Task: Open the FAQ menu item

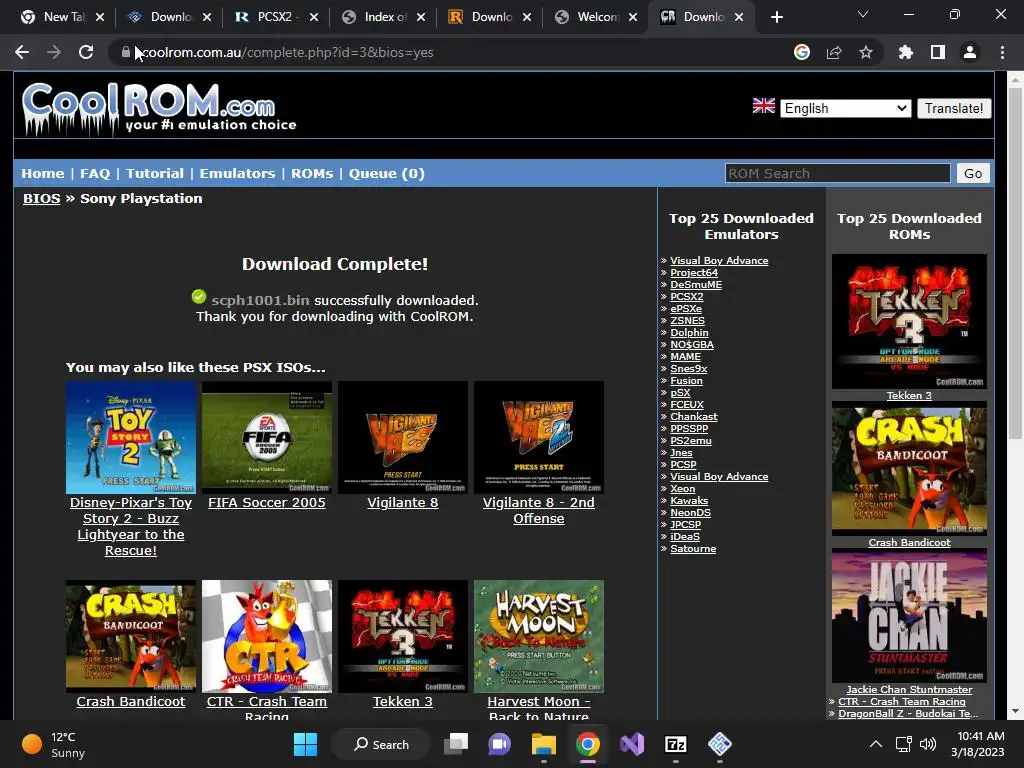Action: click(x=95, y=174)
